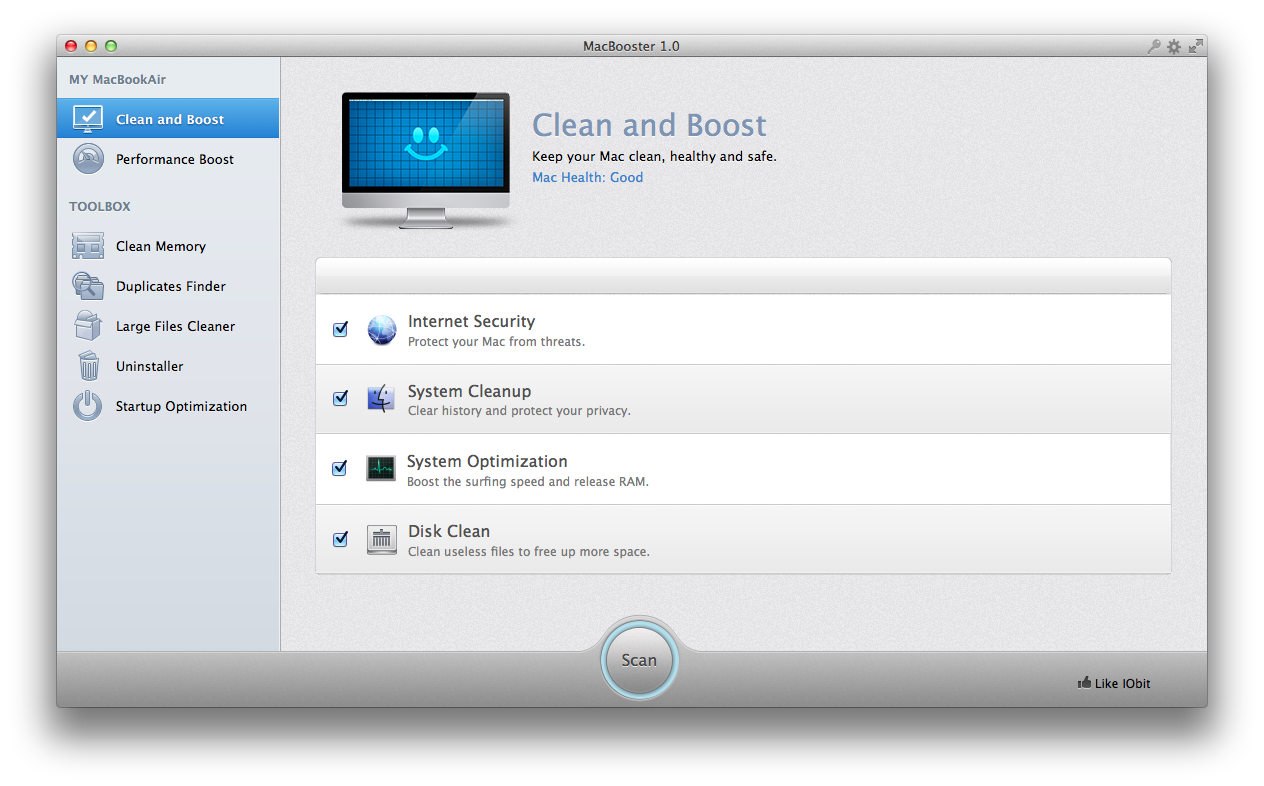
Task: Click the System Optimization monitor icon
Action: [381, 468]
